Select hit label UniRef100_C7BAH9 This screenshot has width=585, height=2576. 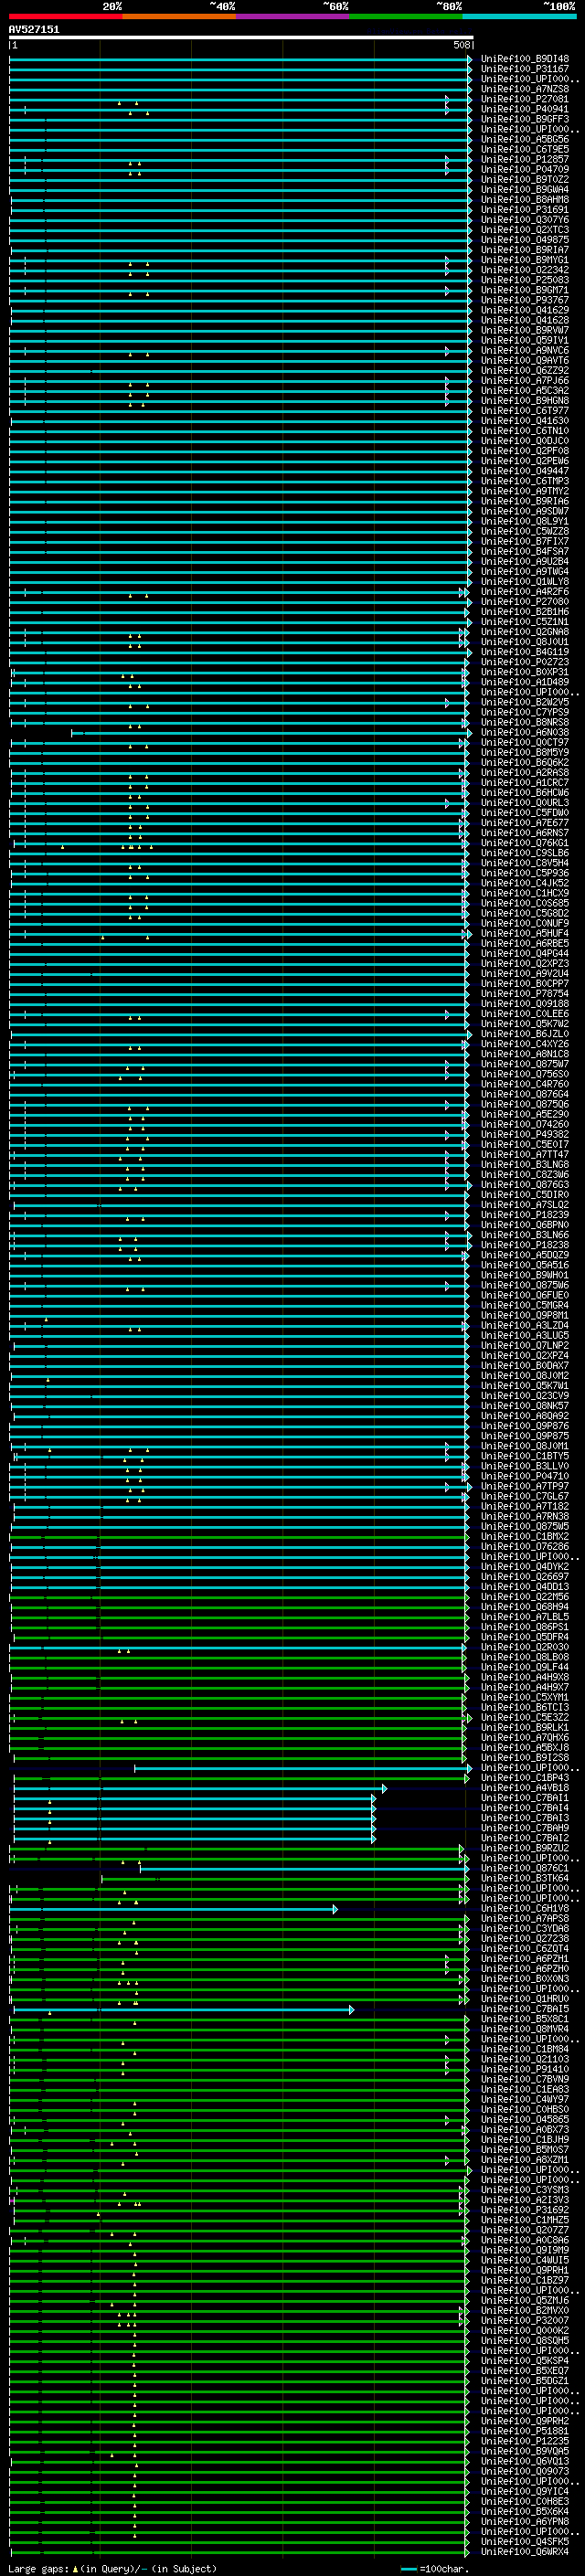click(525, 1828)
